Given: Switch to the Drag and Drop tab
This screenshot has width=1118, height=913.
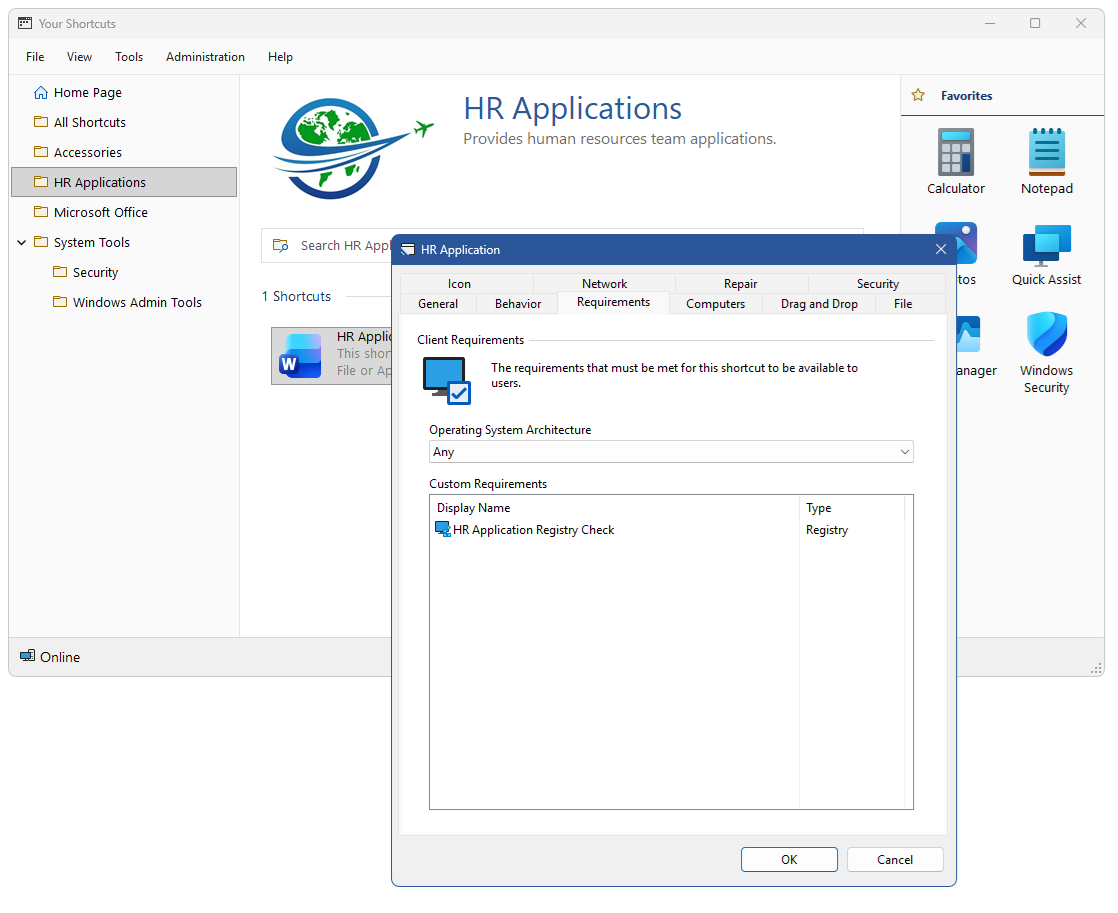Looking at the screenshot, I should click(819, 304).
